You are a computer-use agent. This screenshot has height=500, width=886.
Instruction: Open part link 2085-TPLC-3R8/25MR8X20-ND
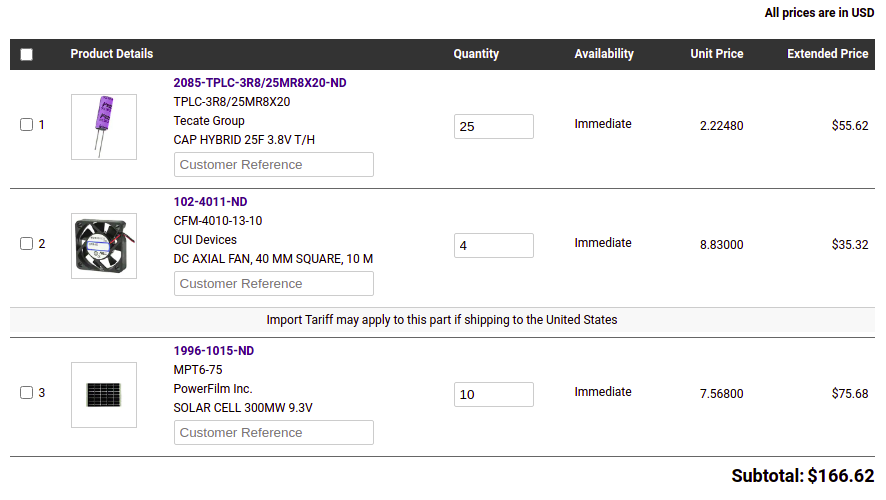coord(260,83)
